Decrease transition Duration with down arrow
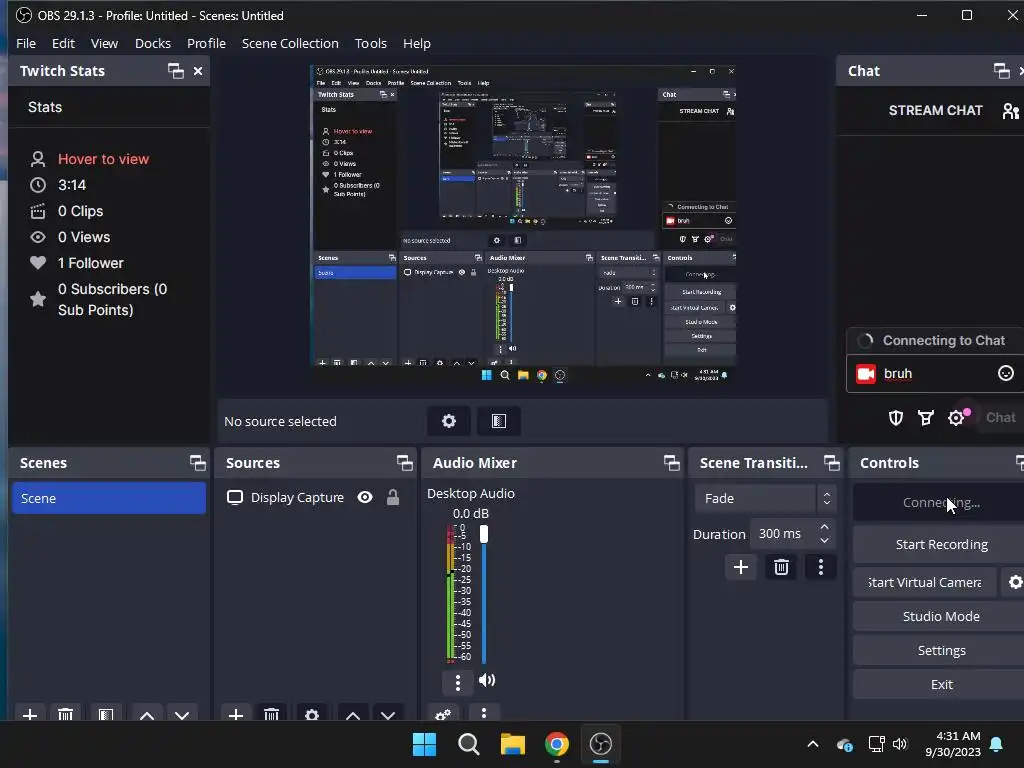Viewport: 1024px width, 768px height. 825,541
